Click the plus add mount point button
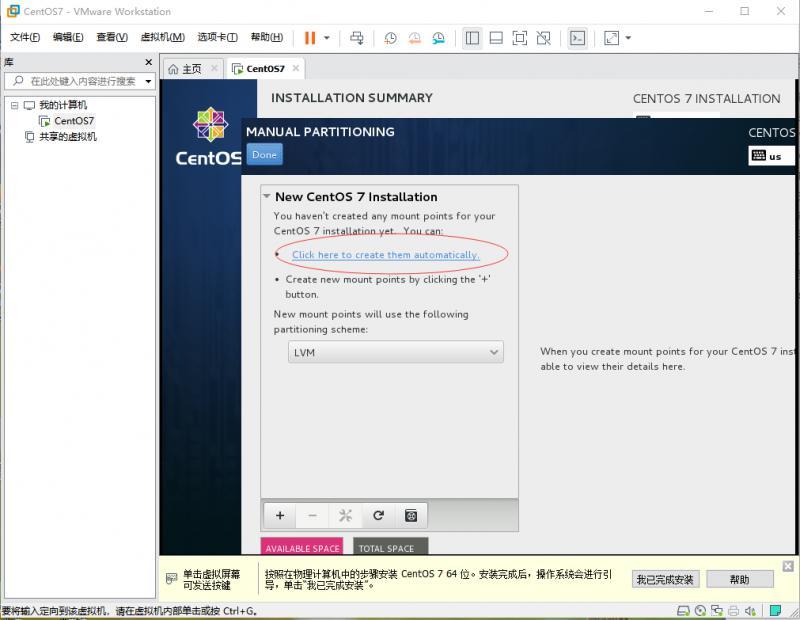This screenshot has width=800, height=620. pyautogui.click(x=280, y=515)
